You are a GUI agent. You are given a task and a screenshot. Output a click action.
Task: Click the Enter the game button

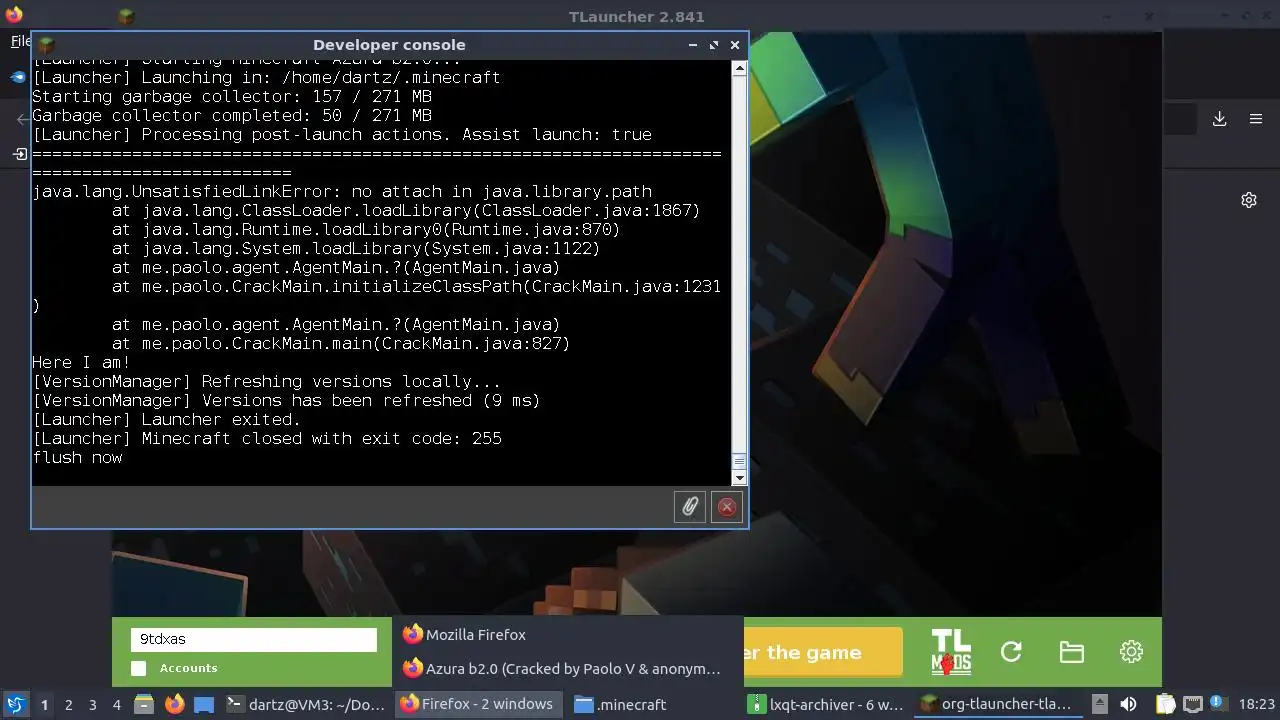click(823, 652)
